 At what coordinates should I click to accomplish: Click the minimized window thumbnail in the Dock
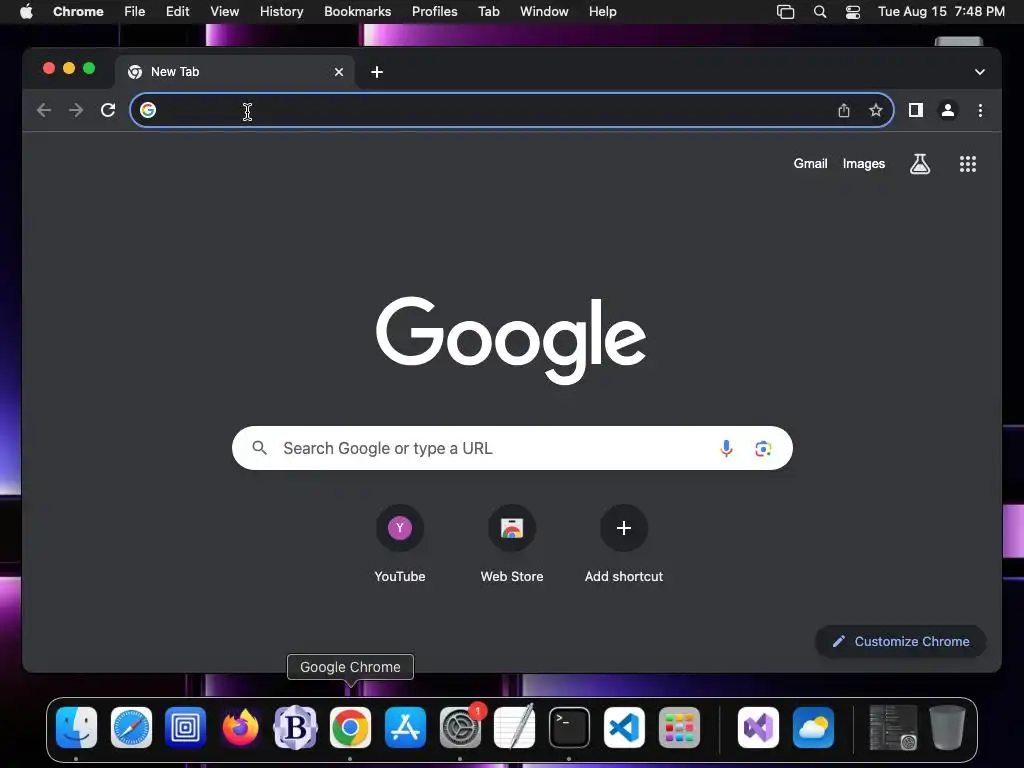pos(893,728)
